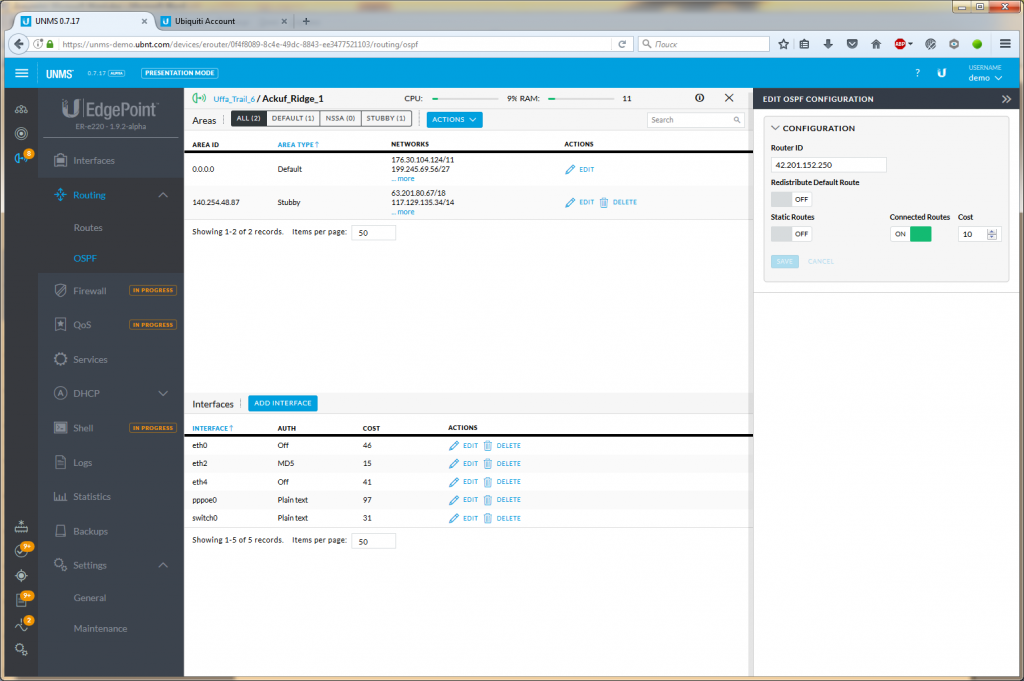1024x681 pixels.
Task: Open the browser downloads arrow icon
Action: 827,44
